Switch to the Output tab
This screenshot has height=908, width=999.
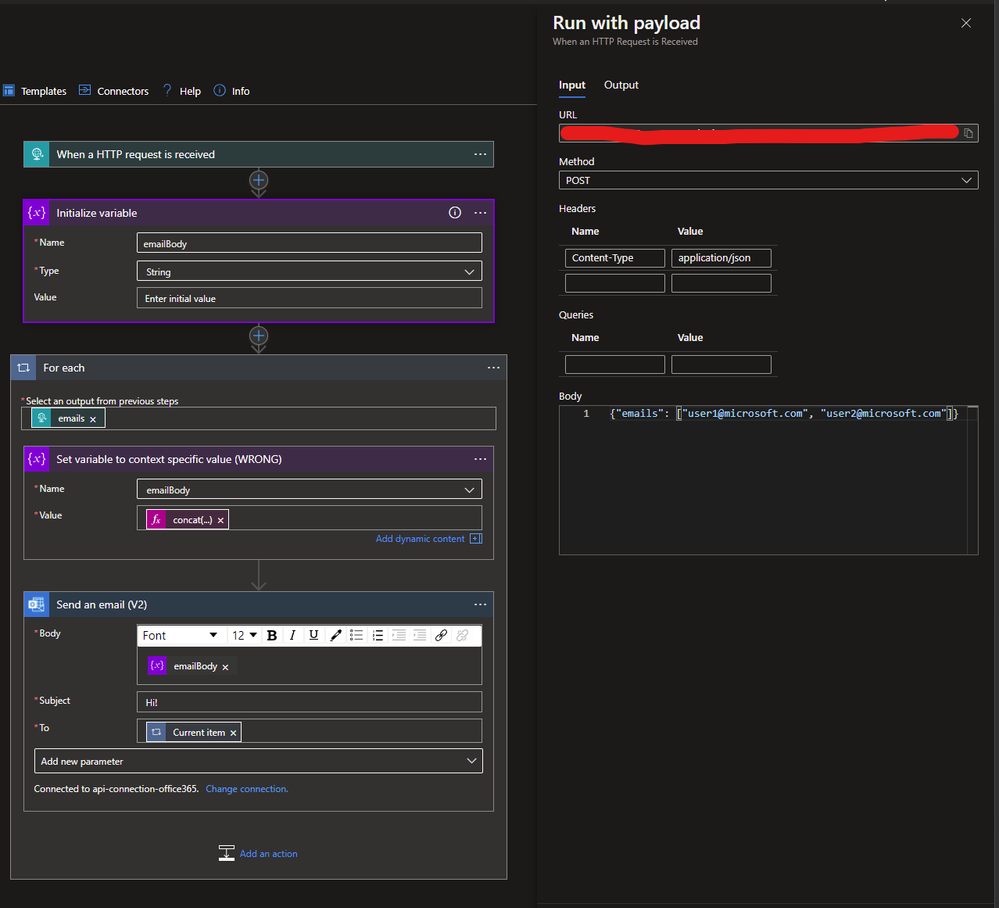pyautogui.click(x=621, y=85)
